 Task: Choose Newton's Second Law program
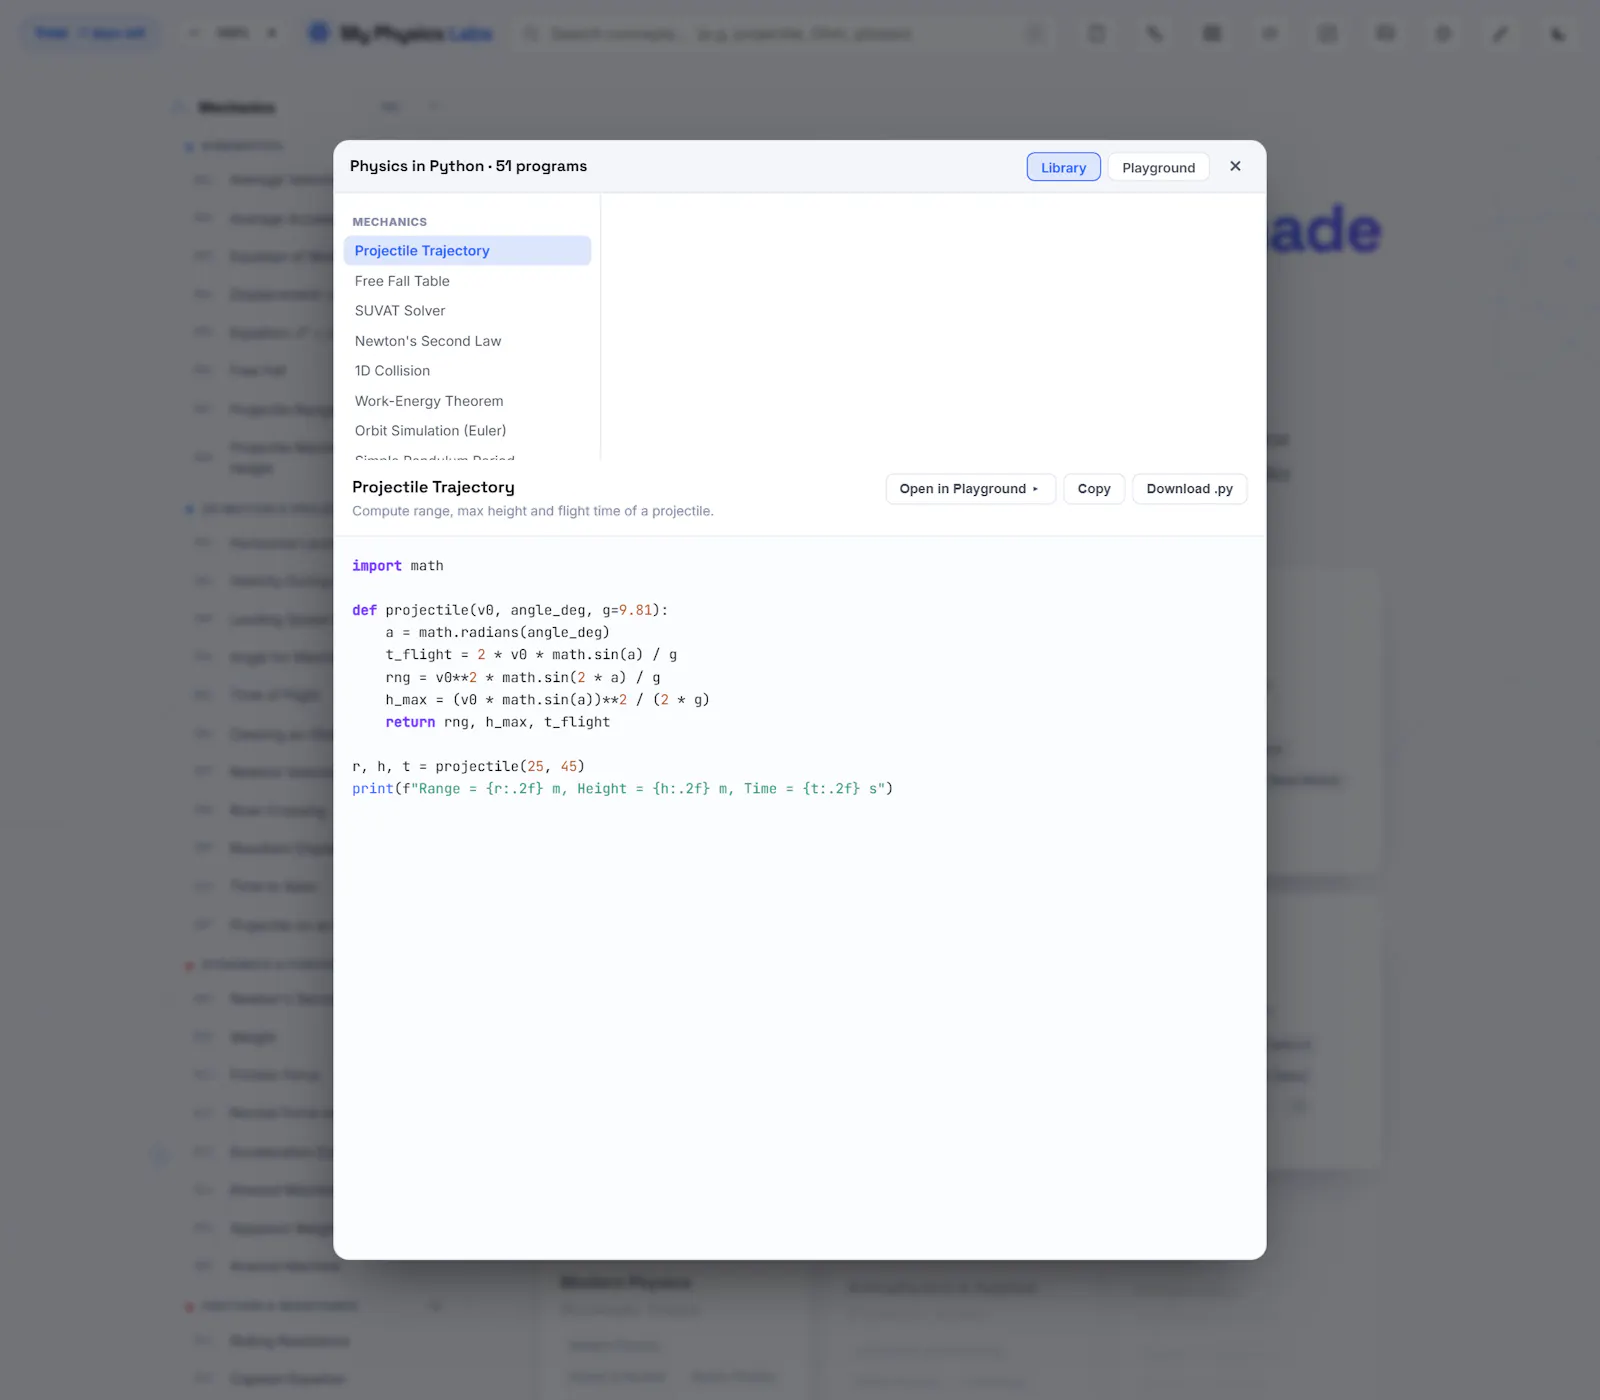click(467, 341)
